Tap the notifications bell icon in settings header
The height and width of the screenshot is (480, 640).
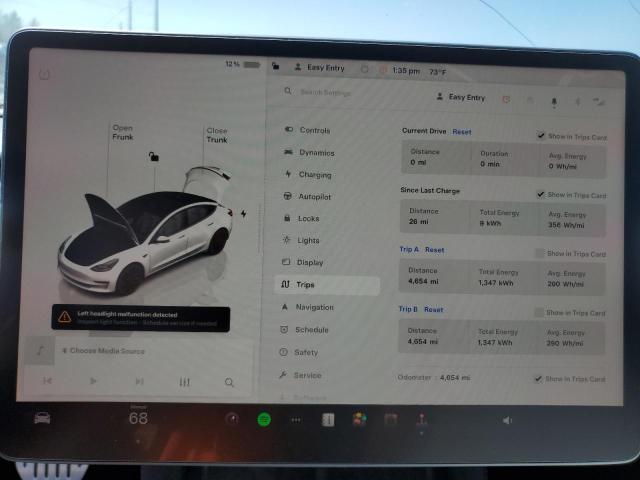(x=554, y=102)
